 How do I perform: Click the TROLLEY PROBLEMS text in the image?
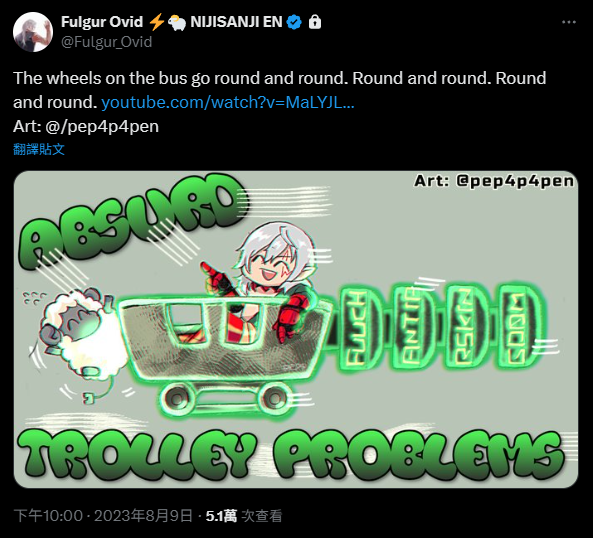(292, 454)
